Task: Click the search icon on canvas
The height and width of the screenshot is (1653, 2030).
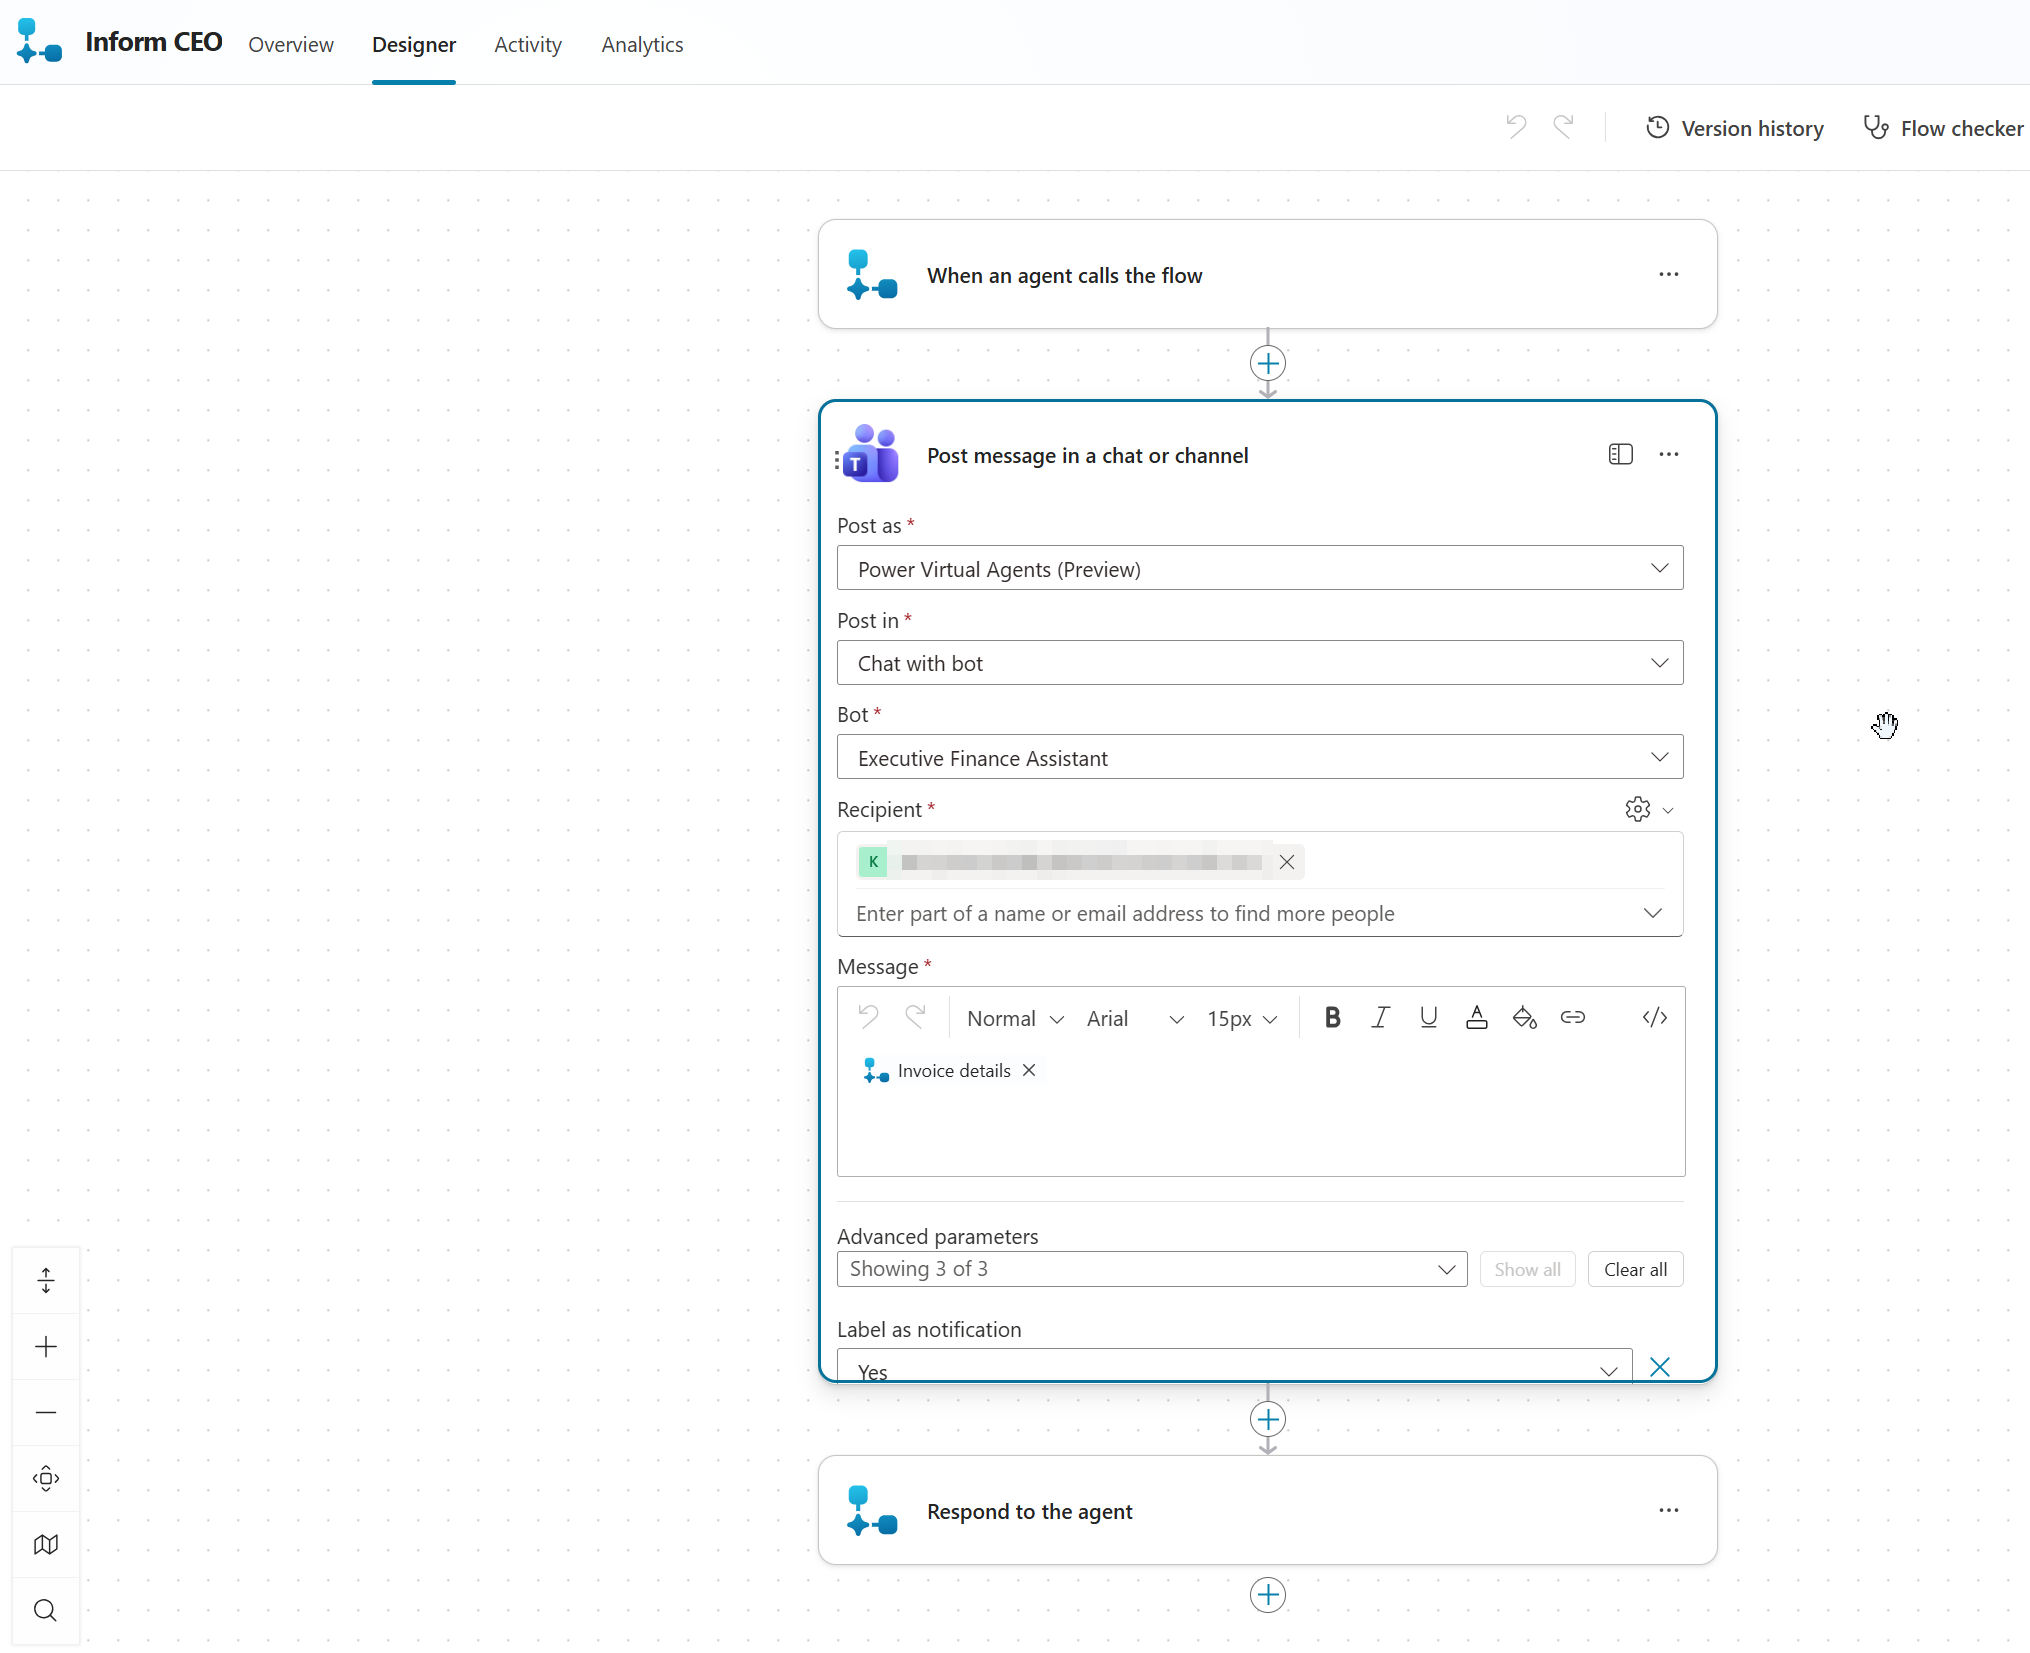Action: pos(46,1610)
